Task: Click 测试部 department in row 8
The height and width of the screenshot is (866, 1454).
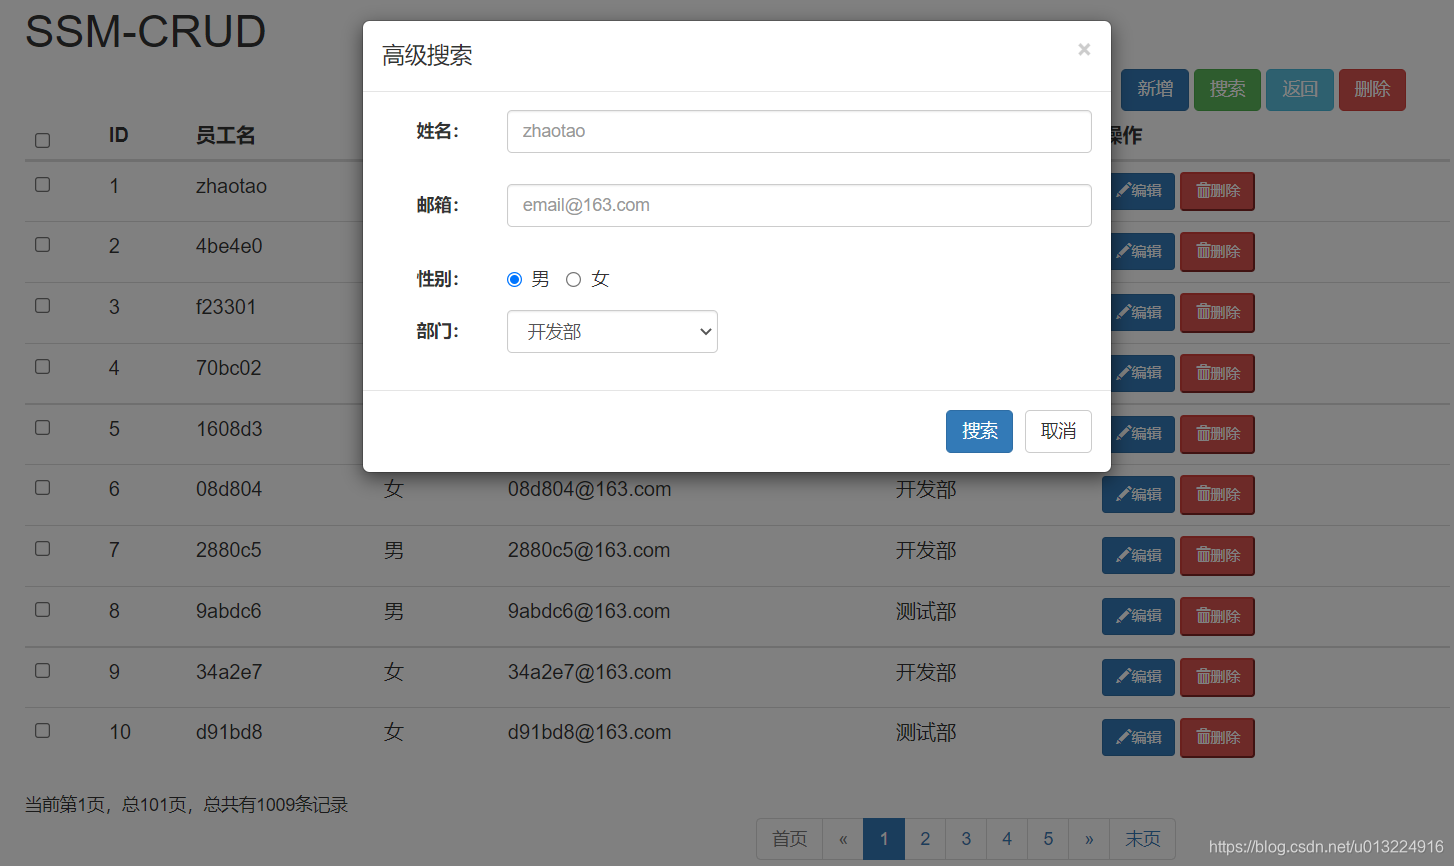Action: [926, 612]
